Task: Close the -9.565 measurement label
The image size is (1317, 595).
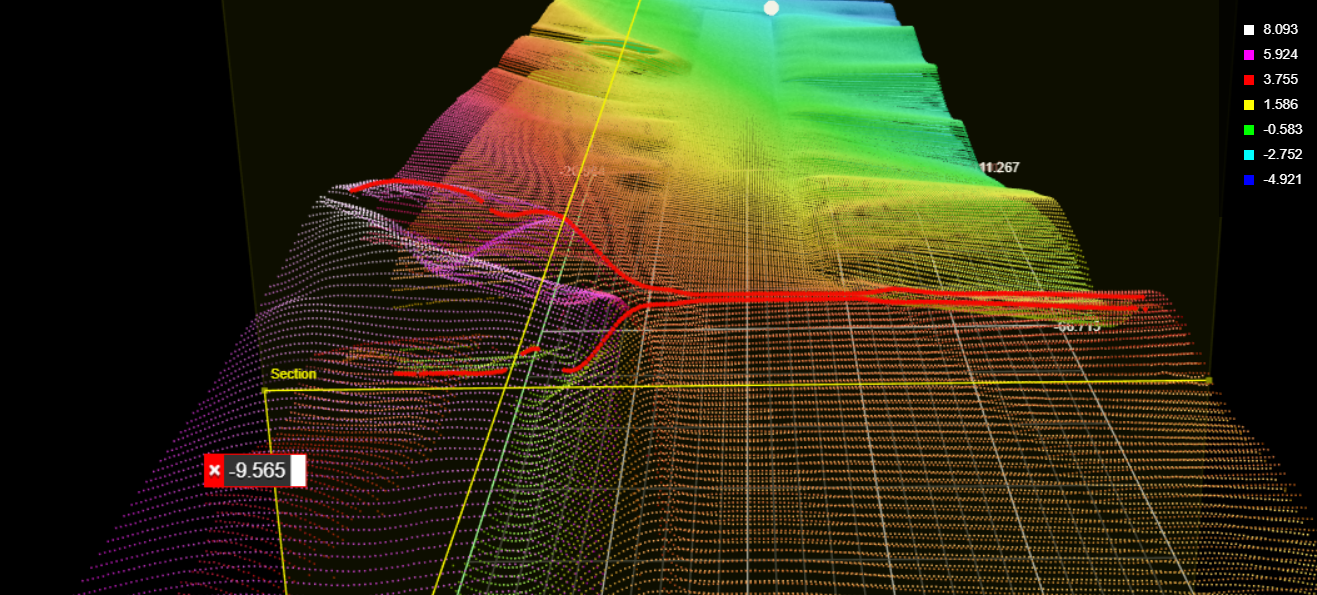Action: tap(214, 470)
